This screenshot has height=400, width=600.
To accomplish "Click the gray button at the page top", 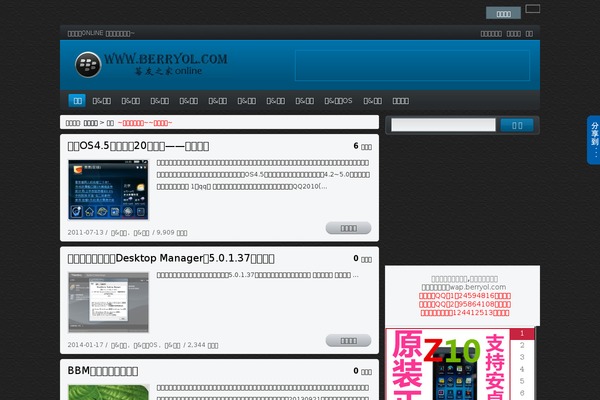I will click(503, 13).
